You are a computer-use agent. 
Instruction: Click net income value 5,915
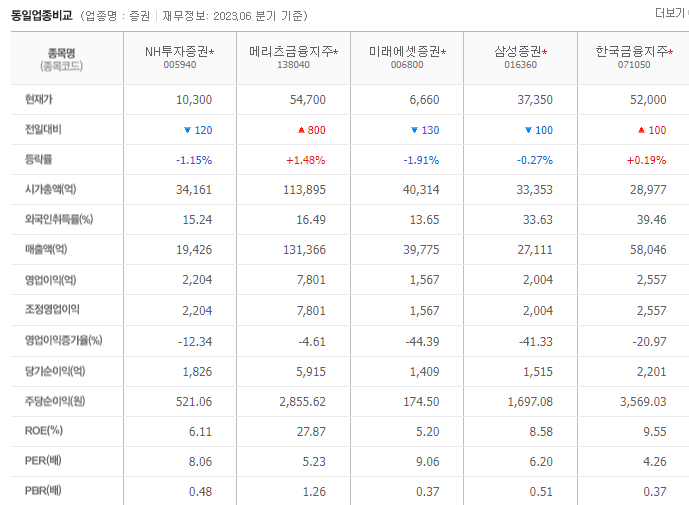coord(311,372)
